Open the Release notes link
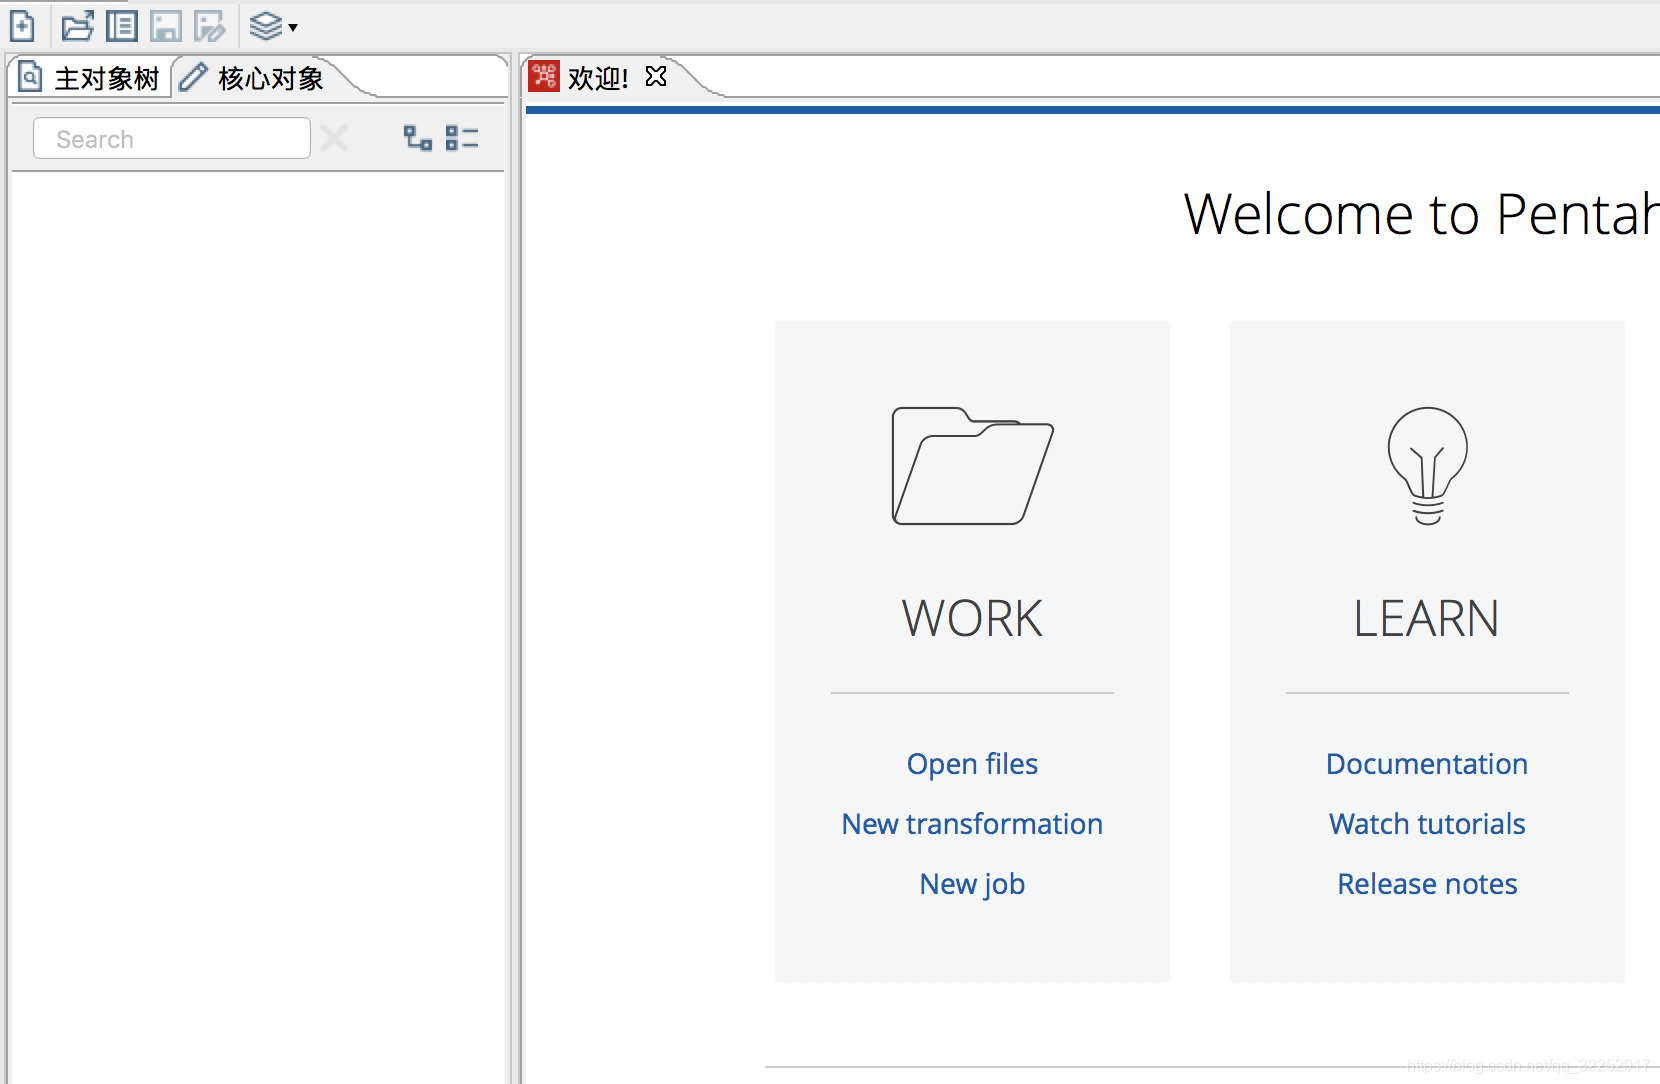The width and height of the screenshot is (1660, 1084). (1427, 884)
